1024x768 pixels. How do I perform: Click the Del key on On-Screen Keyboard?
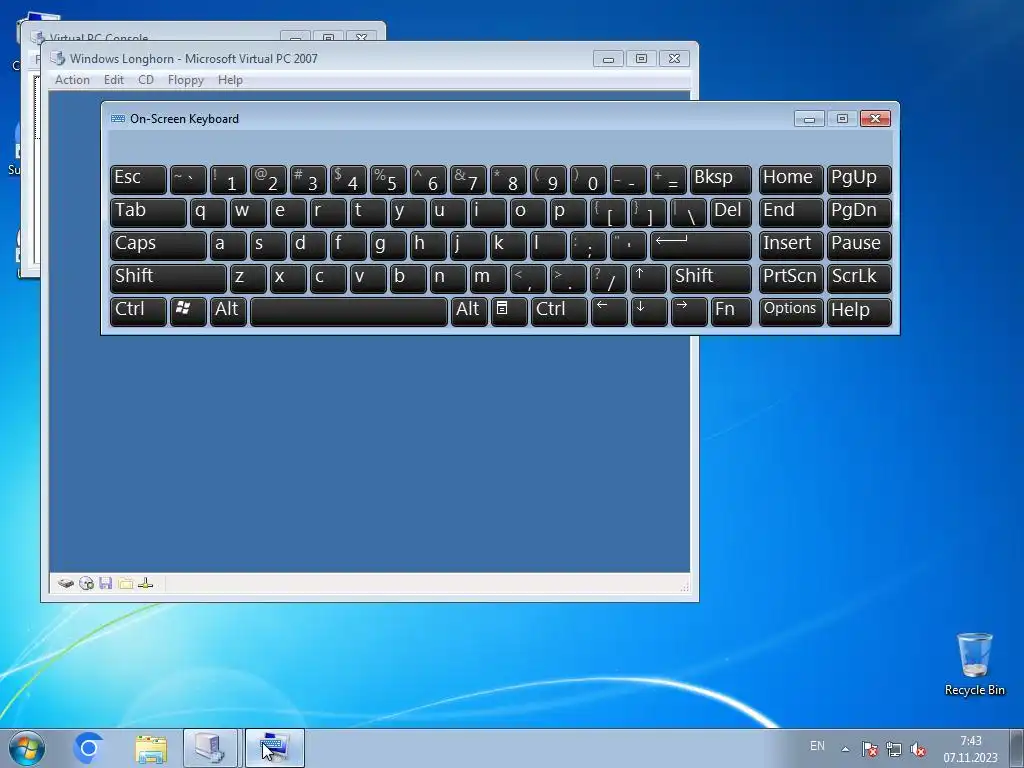[x=730, y=212]
